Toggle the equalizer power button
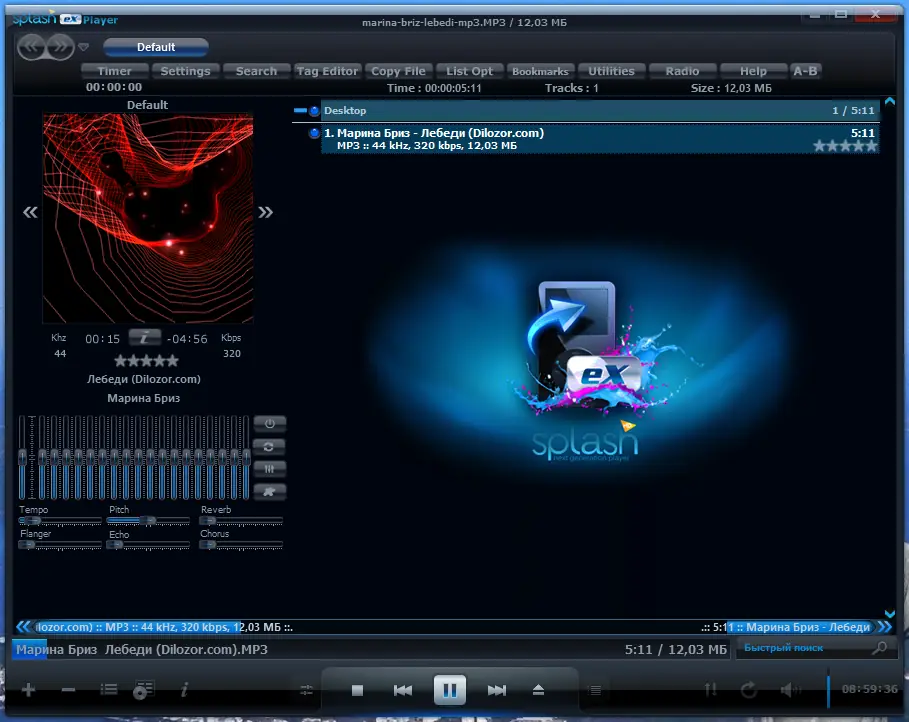The width and height of the screenshot is (909, 722). click(269, 423)
